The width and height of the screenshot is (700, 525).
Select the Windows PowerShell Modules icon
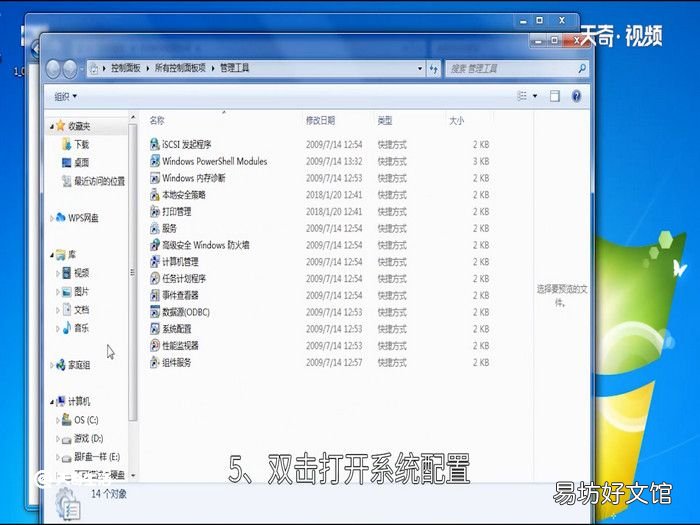(x=154, y=161)
